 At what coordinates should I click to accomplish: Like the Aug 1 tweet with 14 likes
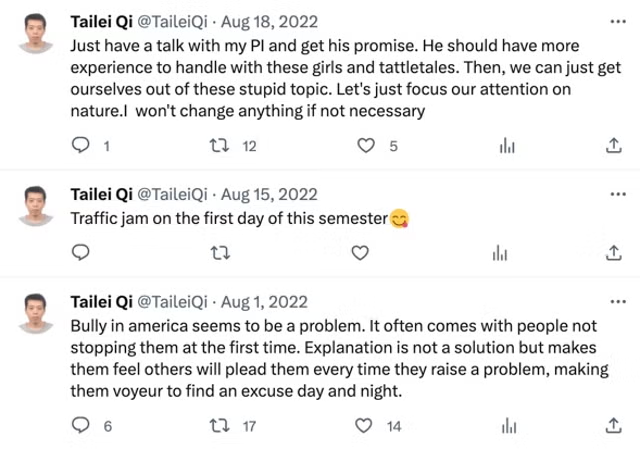point(366,426)
